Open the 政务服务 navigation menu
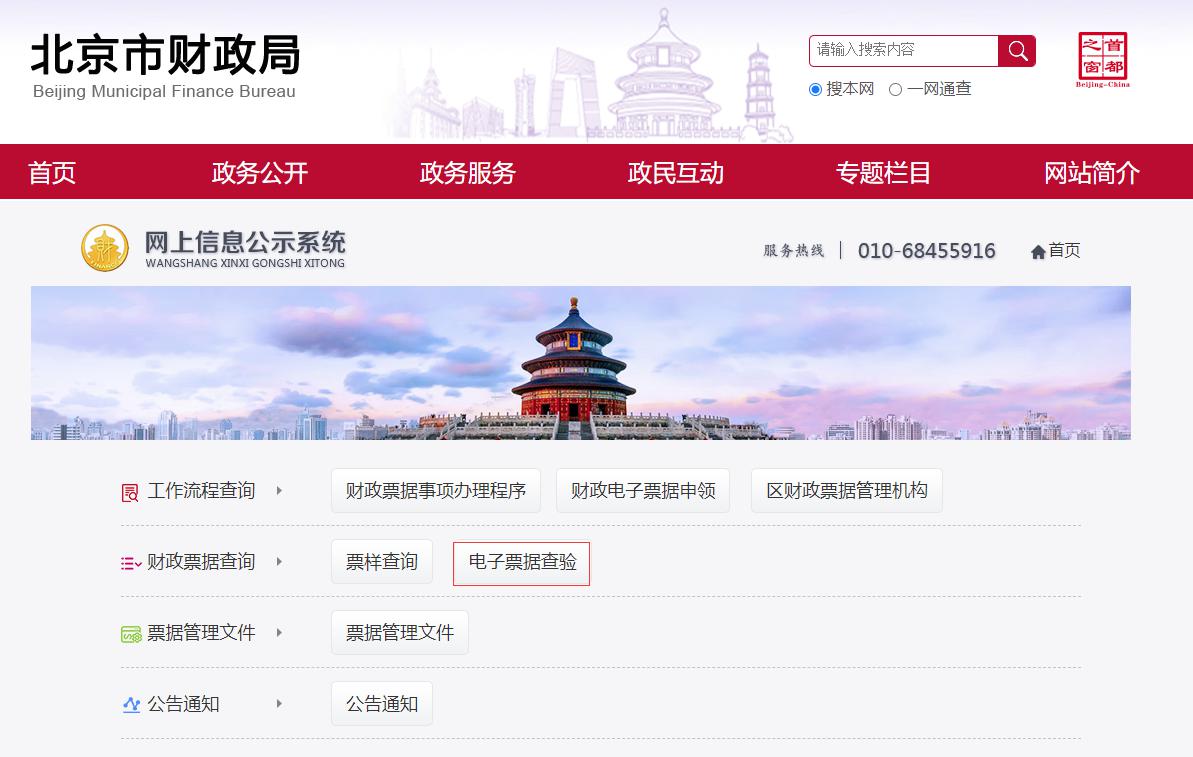Viewport: 1193px width, 757px height. pyautogui.click(x=467, y=173)
